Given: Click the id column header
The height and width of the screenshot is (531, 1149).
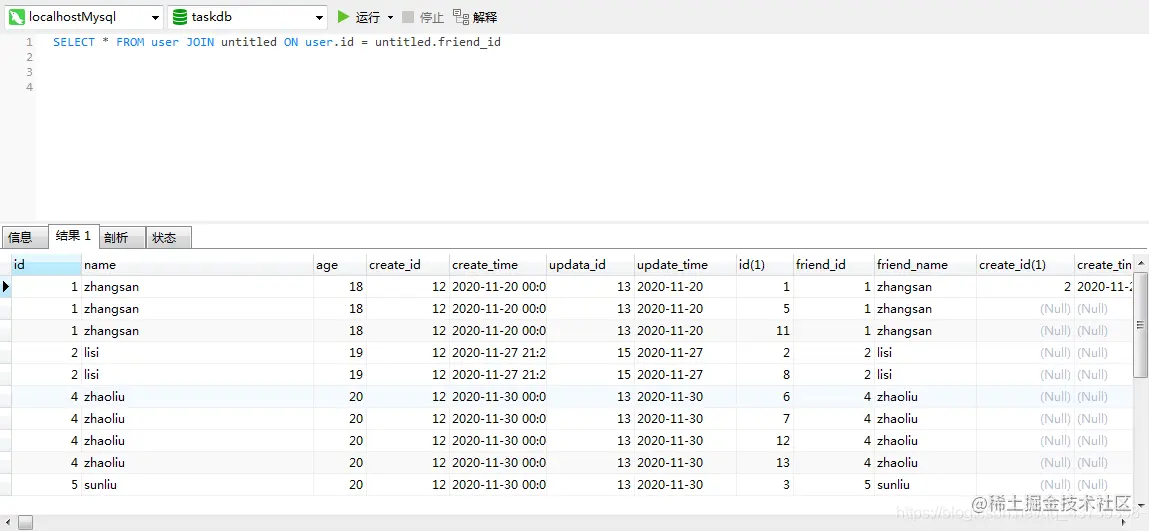Looking at the screenshot, I should (46, 264).
